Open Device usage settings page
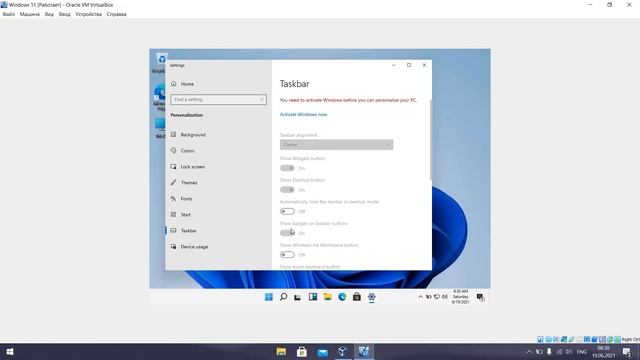This screenshot has width=640, height=360. (194, 247)
